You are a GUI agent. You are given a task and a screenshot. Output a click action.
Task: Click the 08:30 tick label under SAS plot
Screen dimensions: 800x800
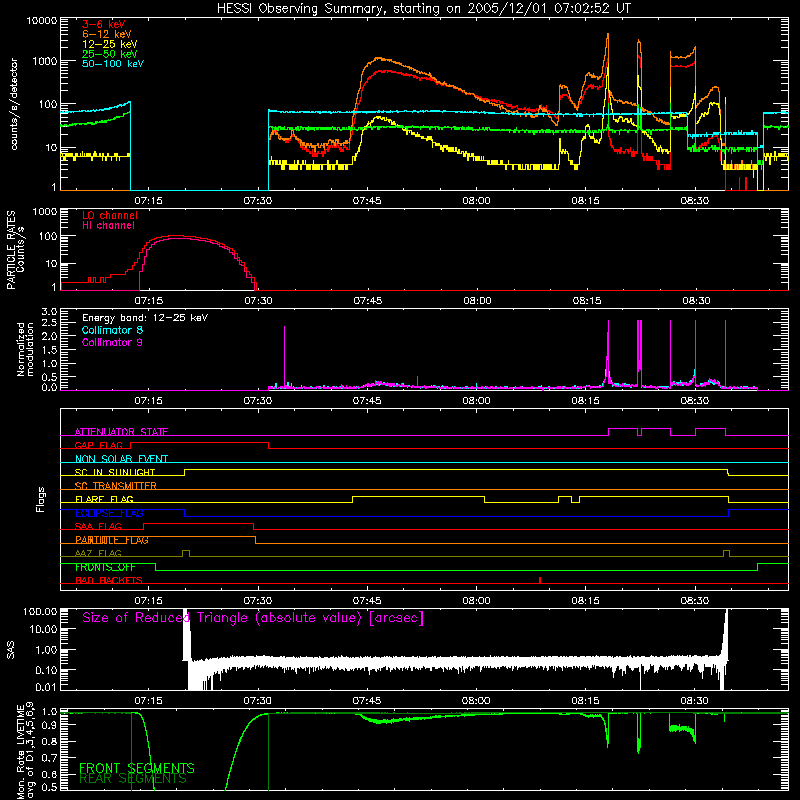[x=694, y=701]
